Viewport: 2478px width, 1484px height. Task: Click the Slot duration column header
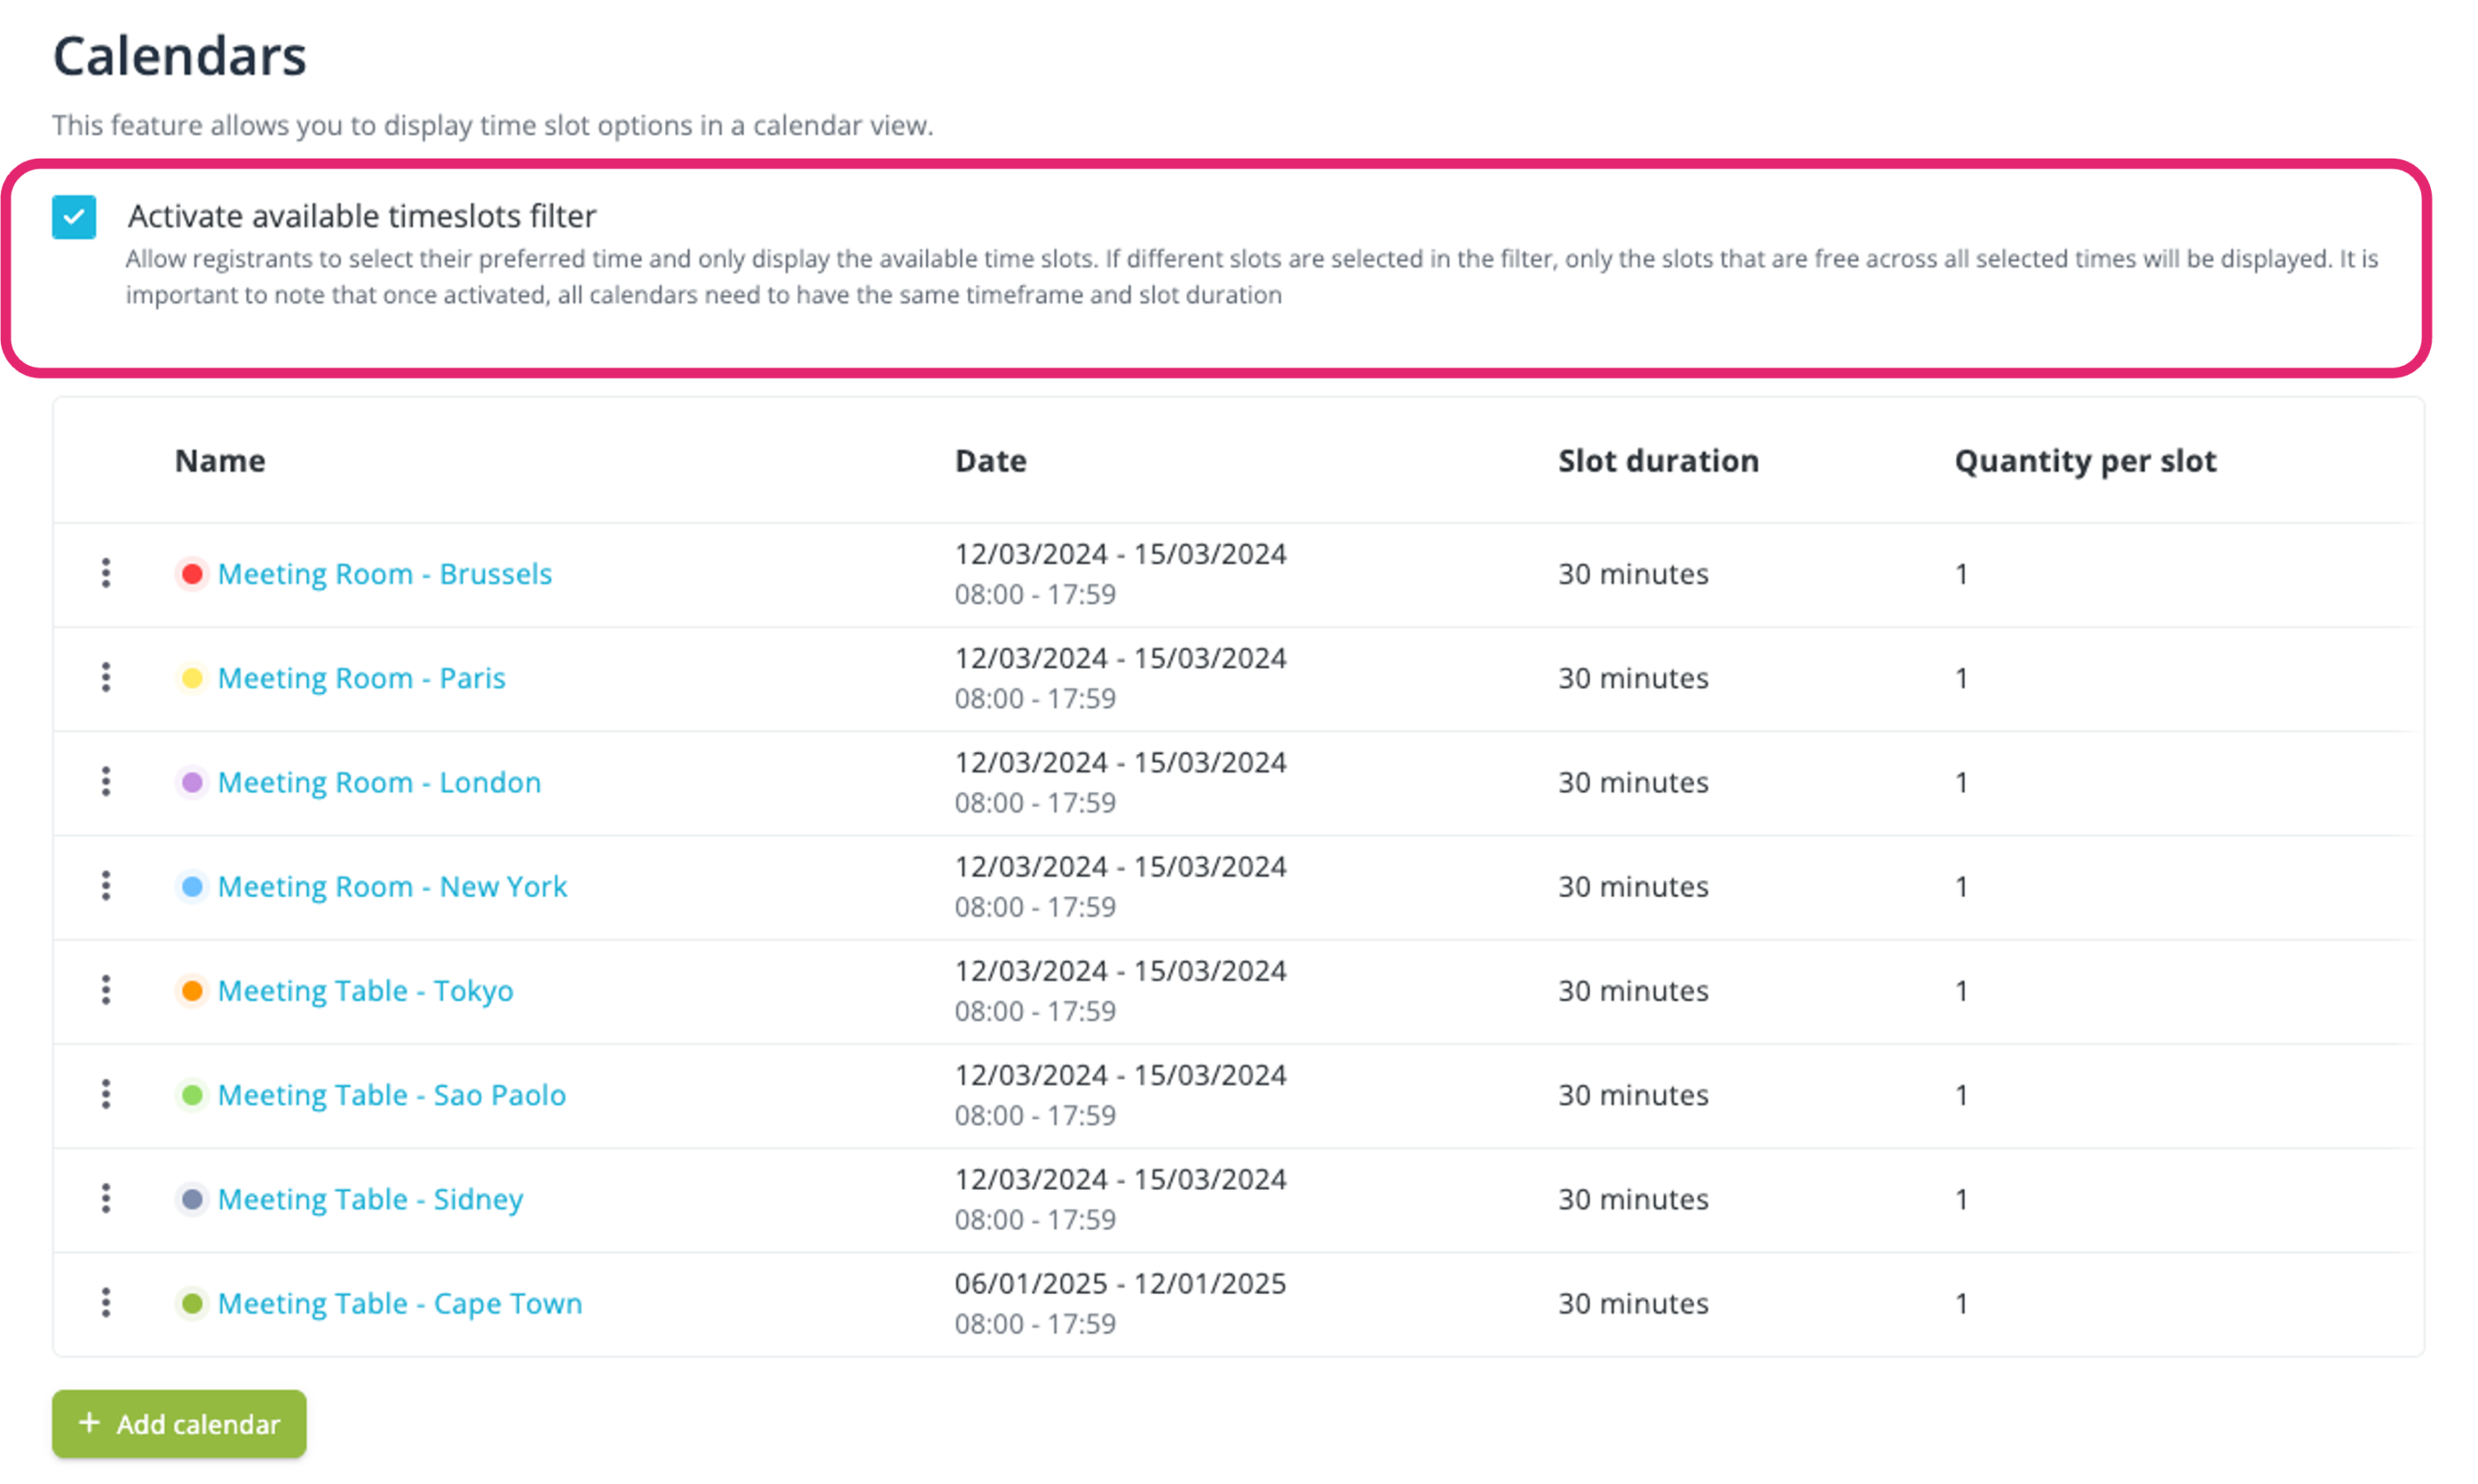click(x=1659, y=461)
